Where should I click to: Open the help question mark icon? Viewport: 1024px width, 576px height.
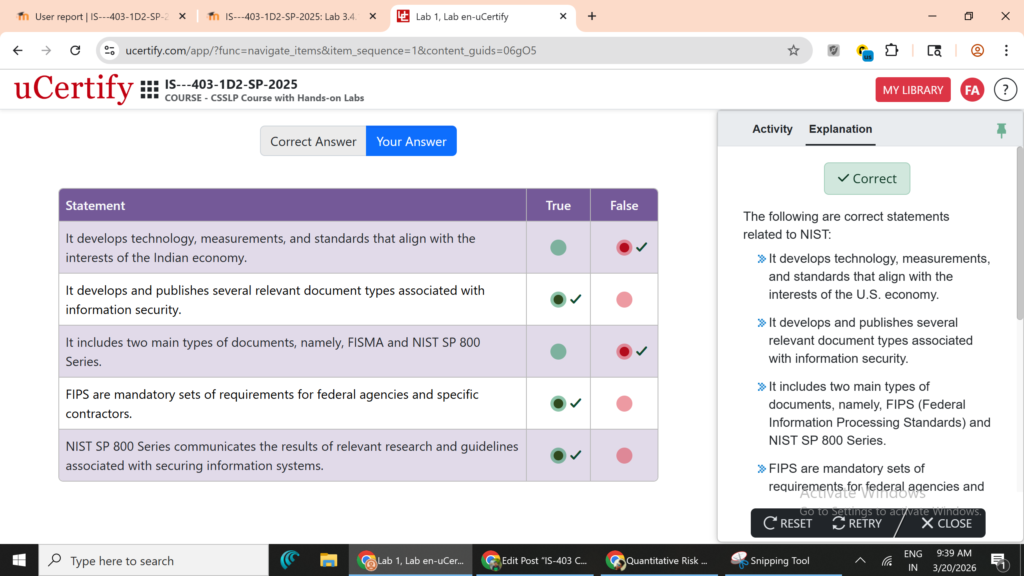1005,90
